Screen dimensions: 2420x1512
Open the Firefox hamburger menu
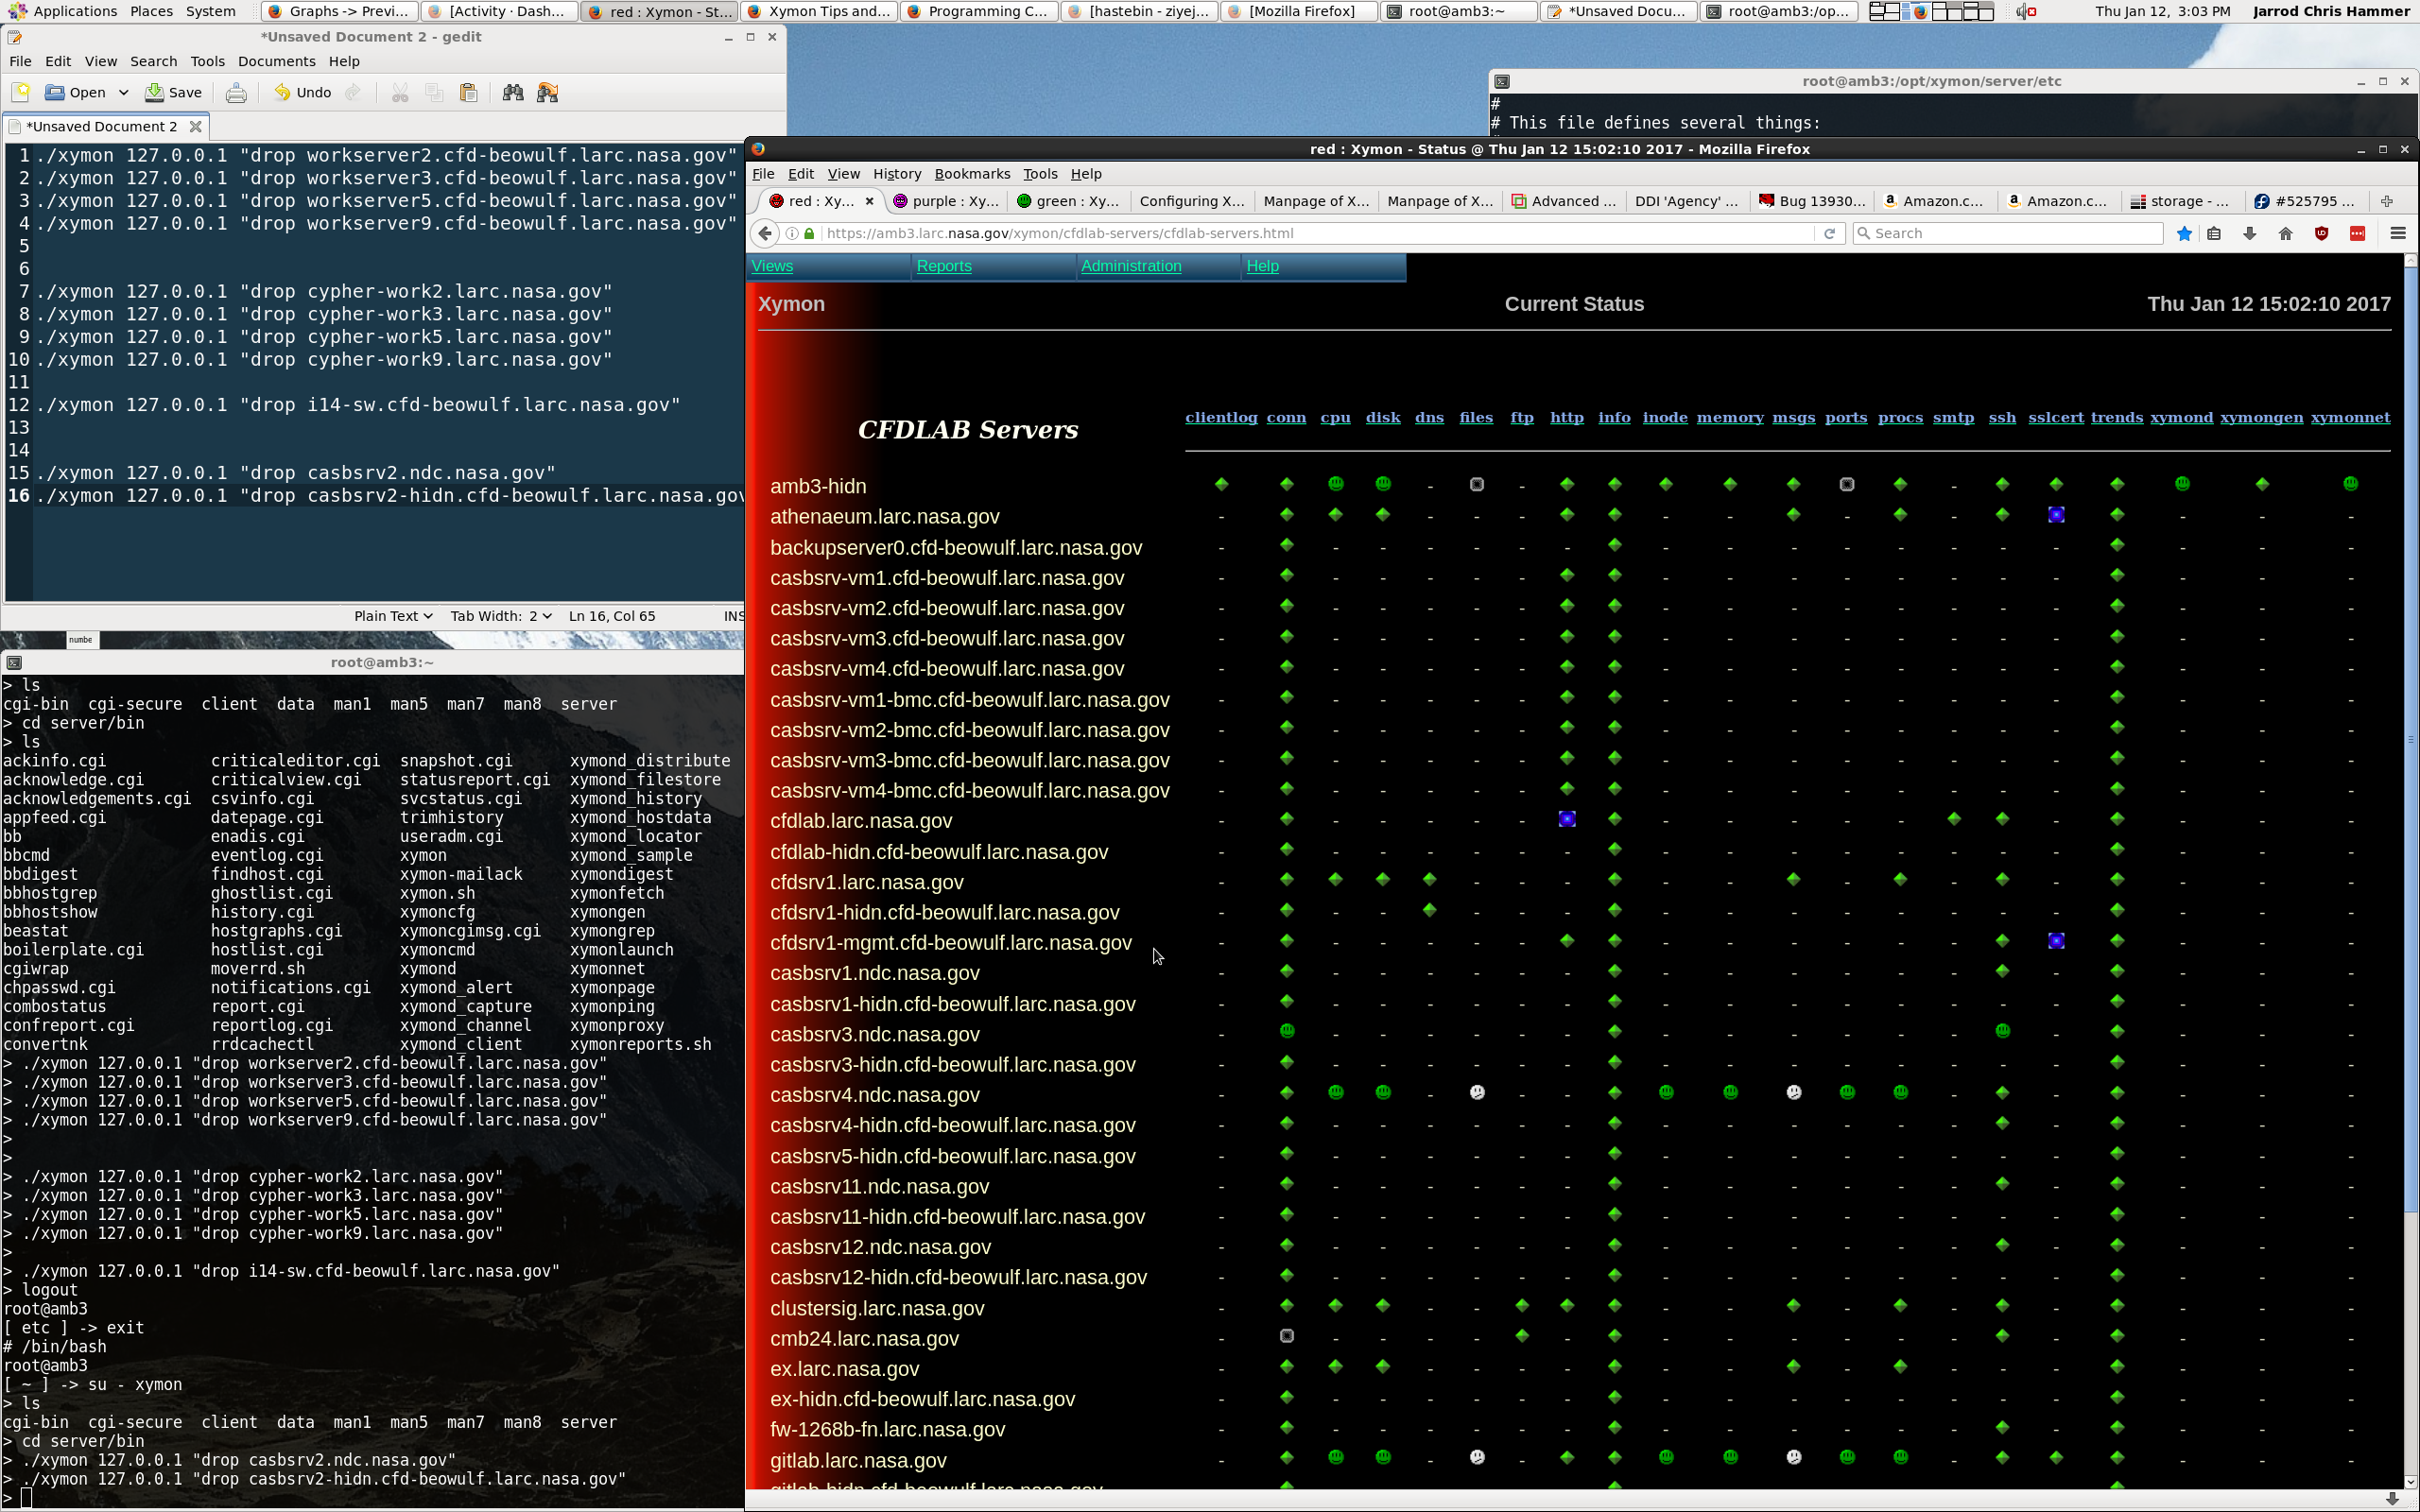2397,234
